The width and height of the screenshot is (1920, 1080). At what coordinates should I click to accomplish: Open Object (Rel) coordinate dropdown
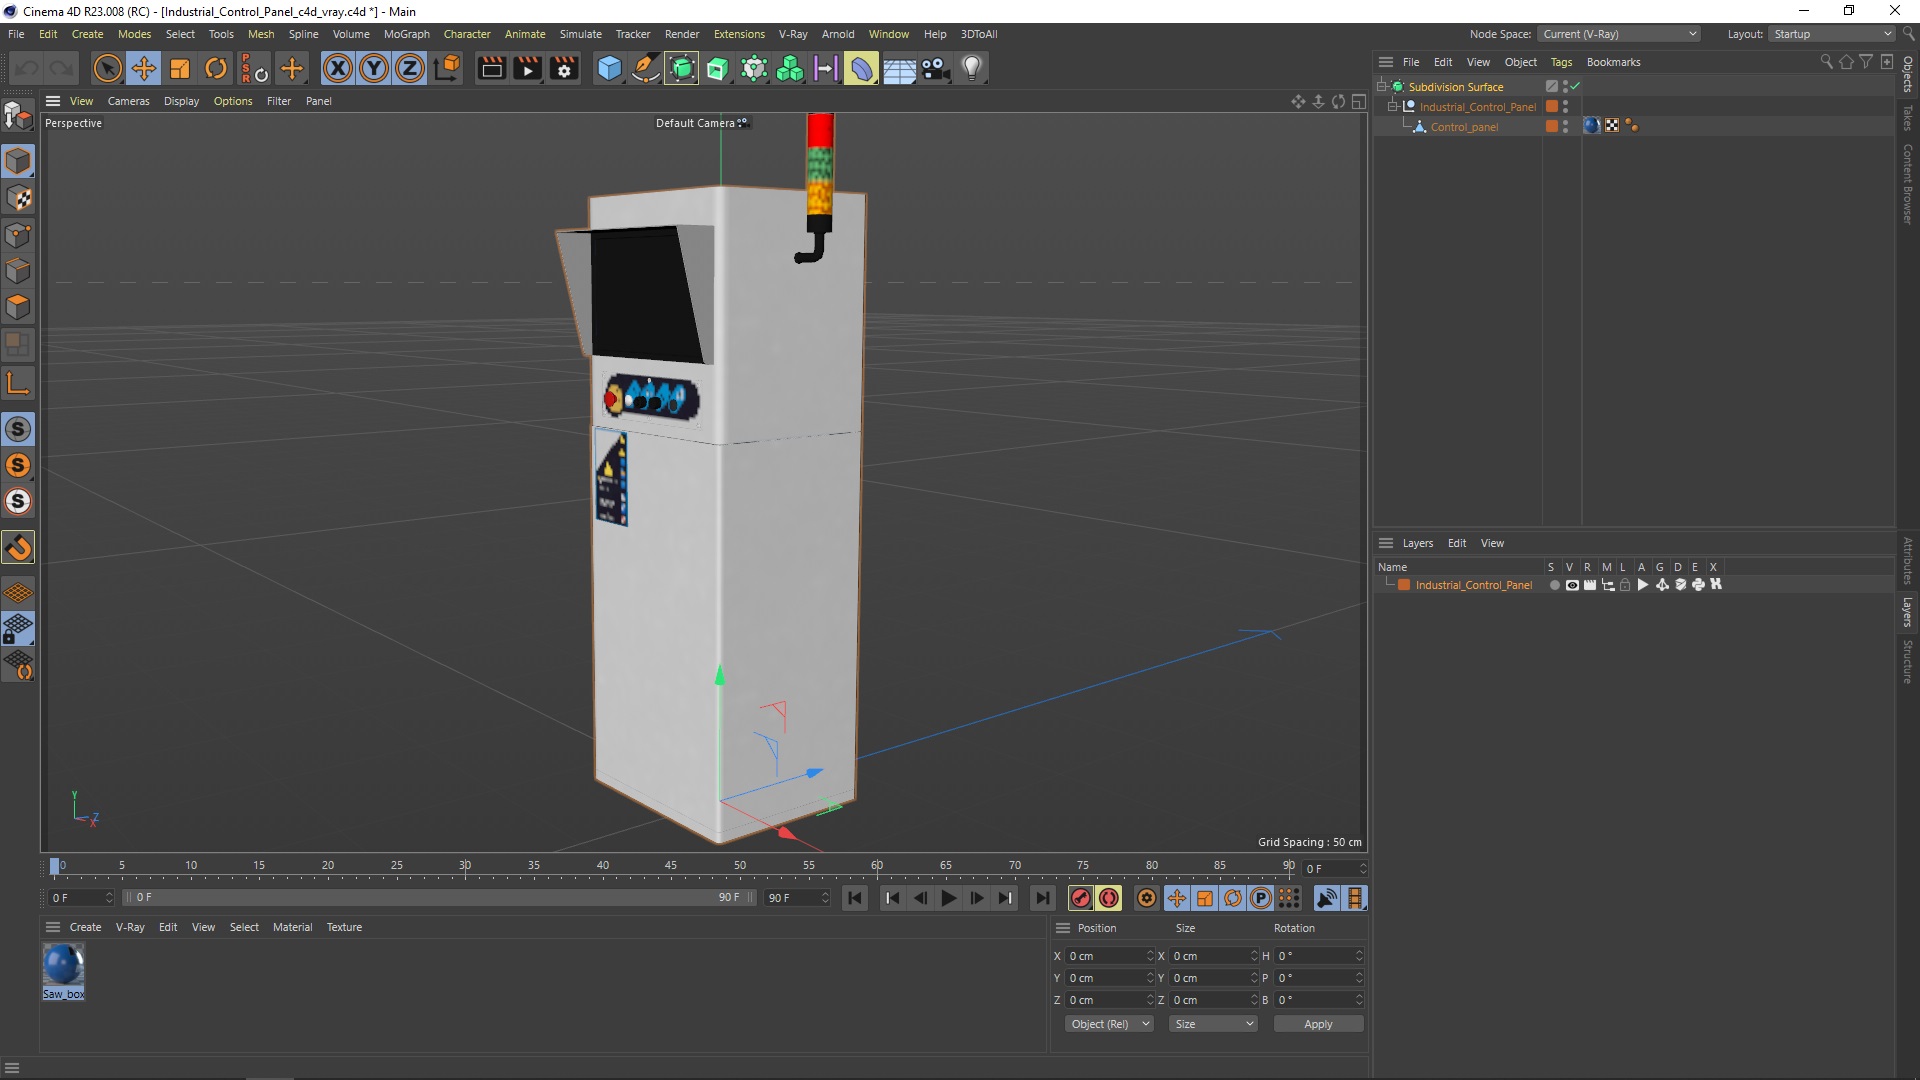pos(1109,1024)
